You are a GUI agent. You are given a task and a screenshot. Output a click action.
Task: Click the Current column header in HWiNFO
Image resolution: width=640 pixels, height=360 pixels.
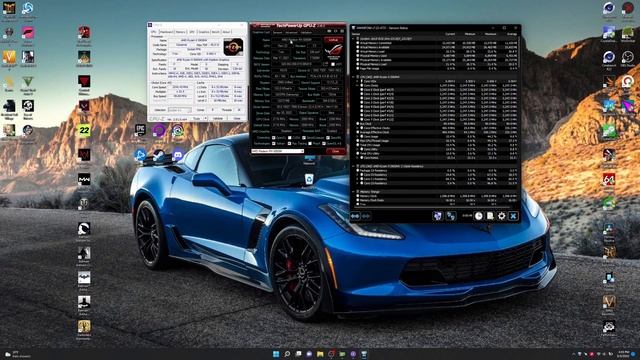[x=450, y=34]
